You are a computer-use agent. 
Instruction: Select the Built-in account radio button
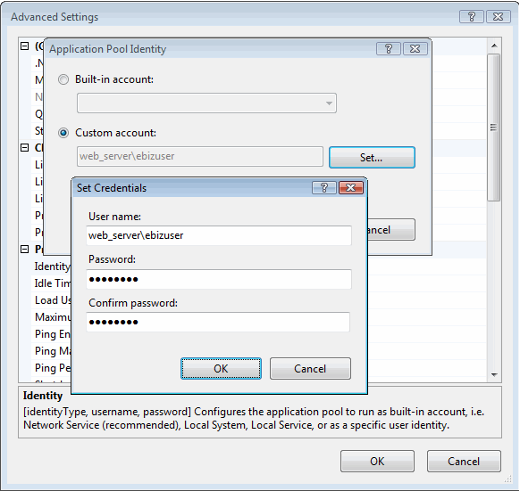tap(63, 80)
